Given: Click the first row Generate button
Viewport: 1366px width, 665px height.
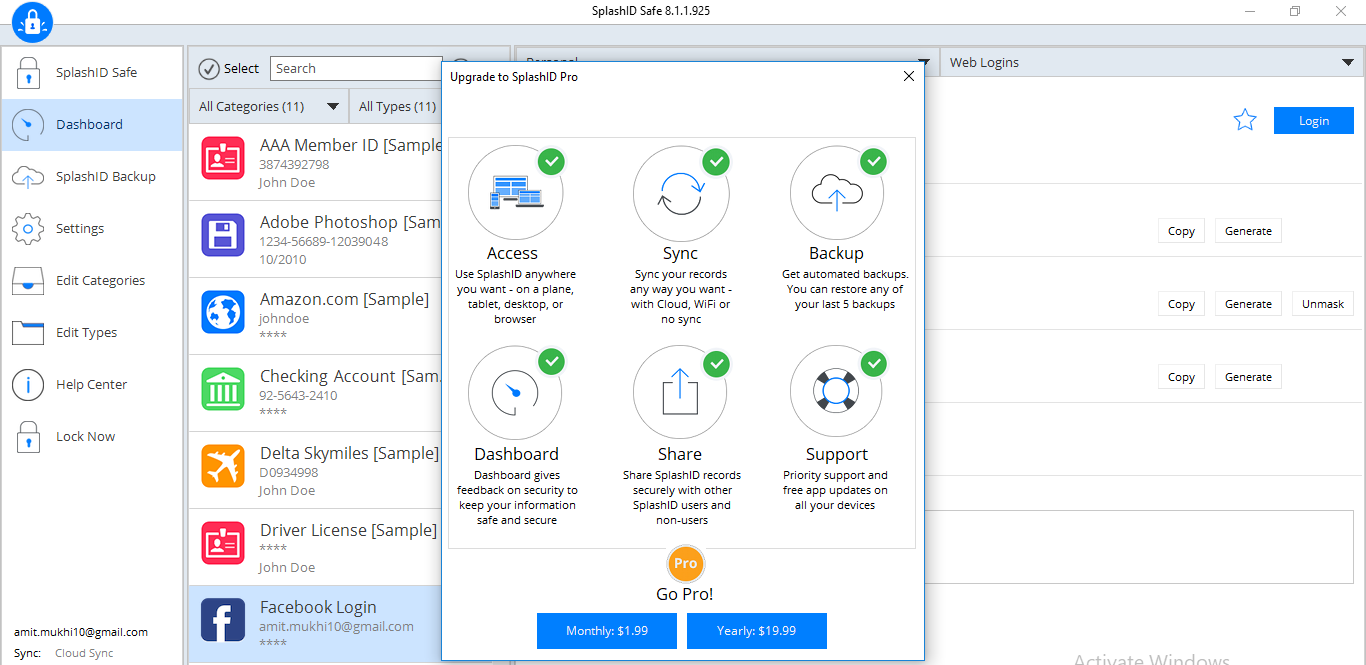Looking at the screenshot, I should tap(1248, 231).
